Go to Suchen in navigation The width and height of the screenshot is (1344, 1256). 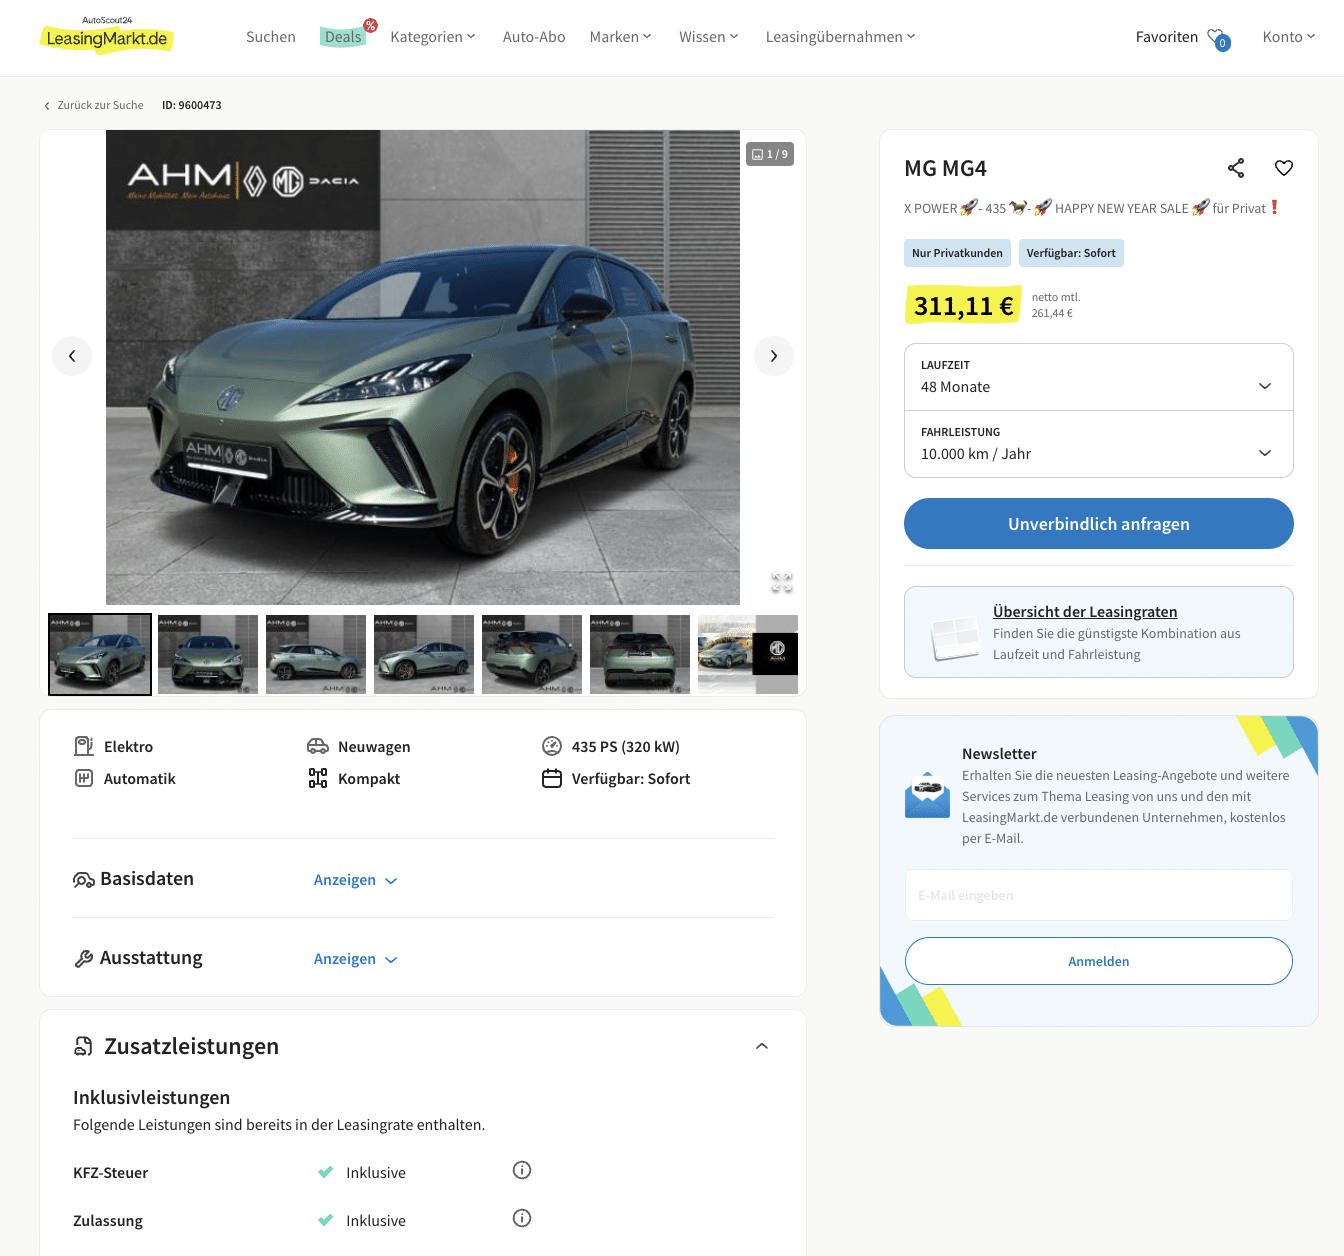(x=271, y=37)
